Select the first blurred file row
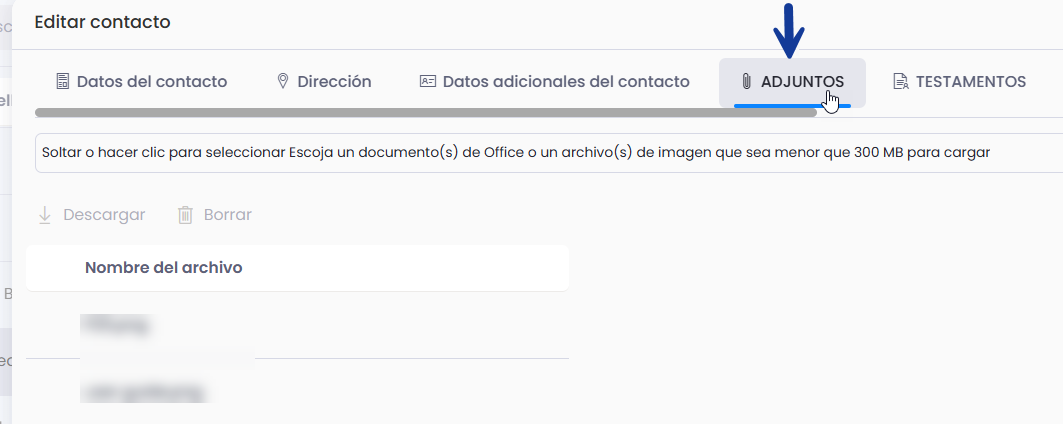The width and height of the screenshot is (1063, 424). tap(298, 326)
